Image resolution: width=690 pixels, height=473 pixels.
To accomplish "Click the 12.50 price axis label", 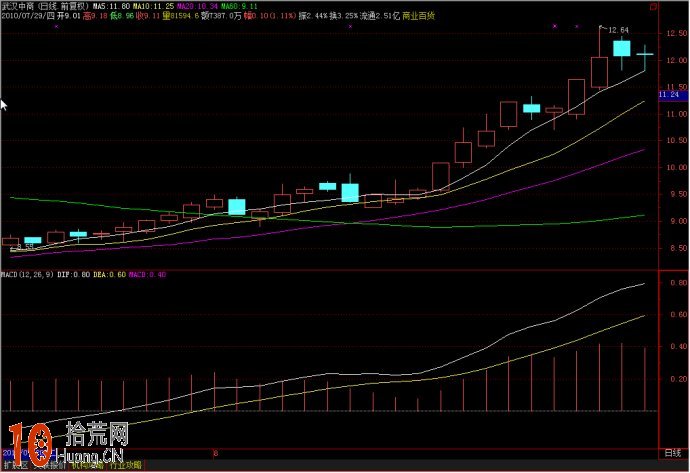I will point(676,33).
